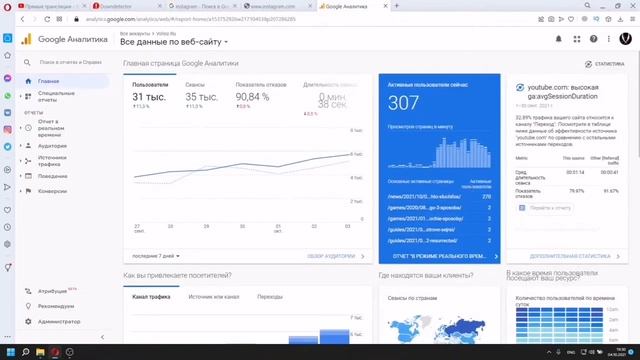
Task: Expand 'Источники трафика' reports section
Action: [52, 161]
